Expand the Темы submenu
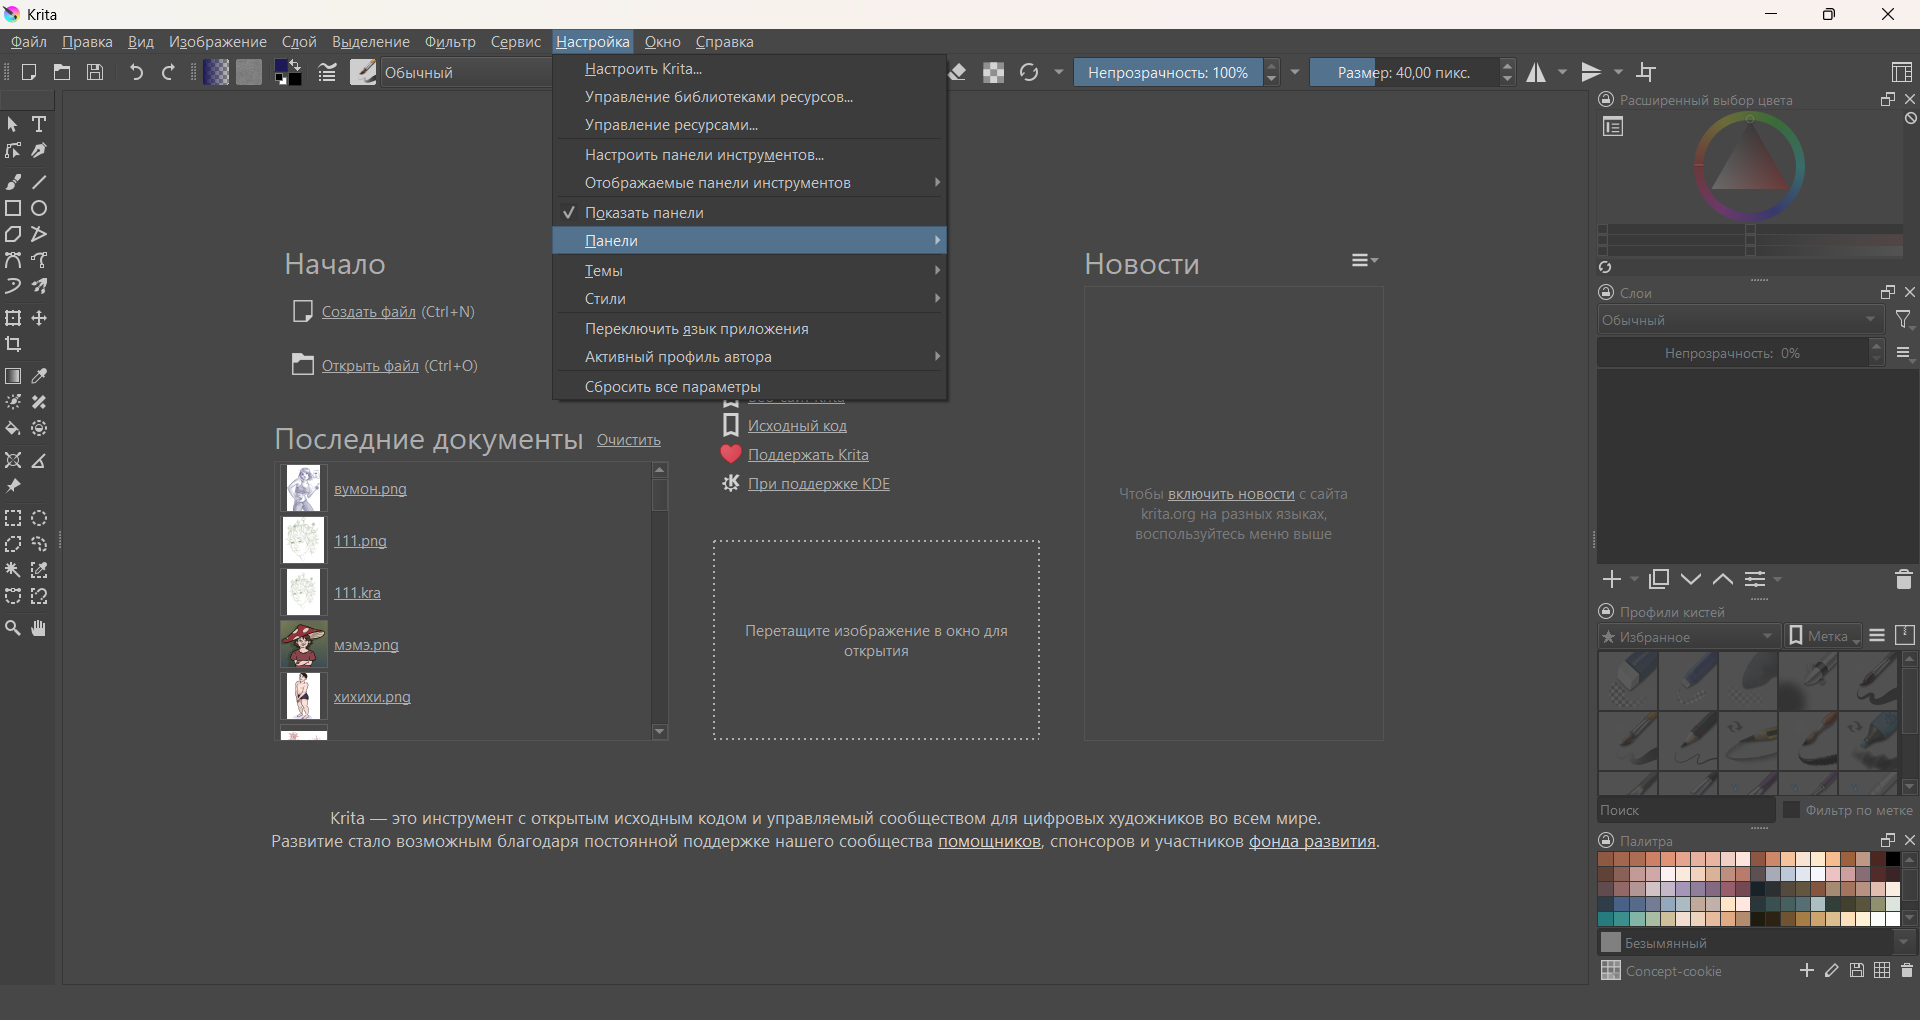The image size is (1920, 1020). 749,271
